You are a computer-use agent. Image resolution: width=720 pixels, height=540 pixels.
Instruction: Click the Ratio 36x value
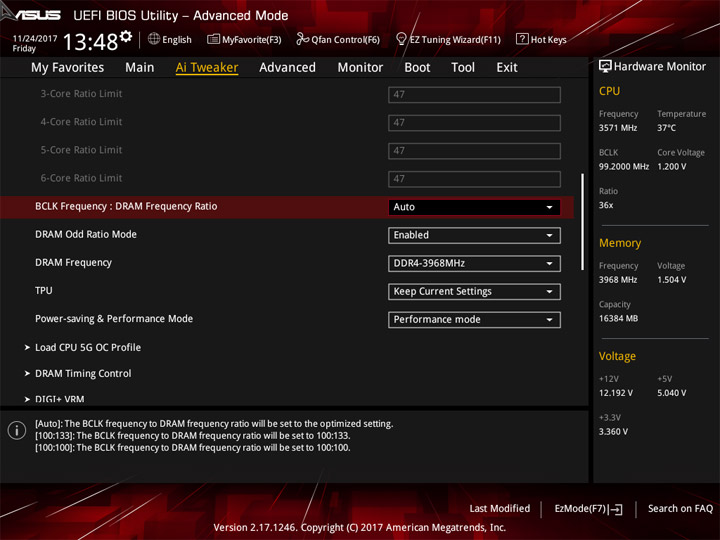pyautogui.click(x=606, y=205)
